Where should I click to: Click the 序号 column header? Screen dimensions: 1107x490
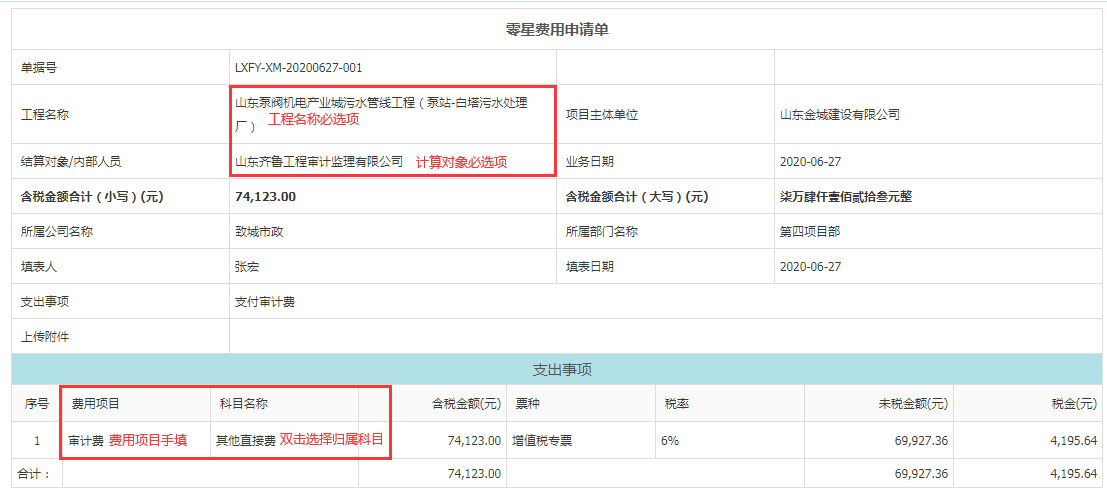[x=37, y=404]
